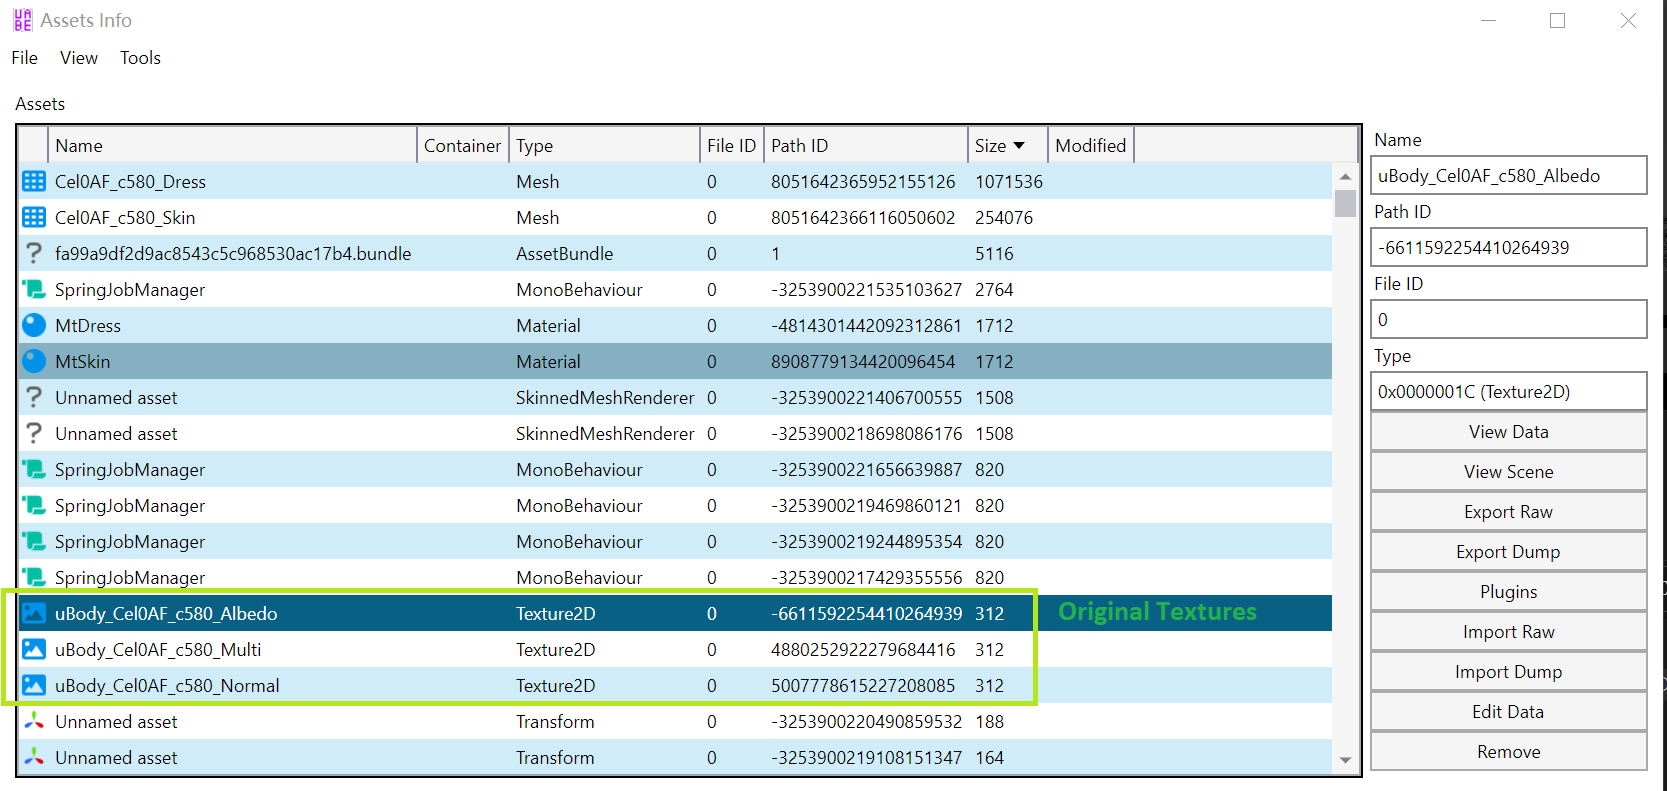Viewport: 1667px width, 791px height.
Task: Click the script icon of SpringJobManager size 2764
Action: 34,289
